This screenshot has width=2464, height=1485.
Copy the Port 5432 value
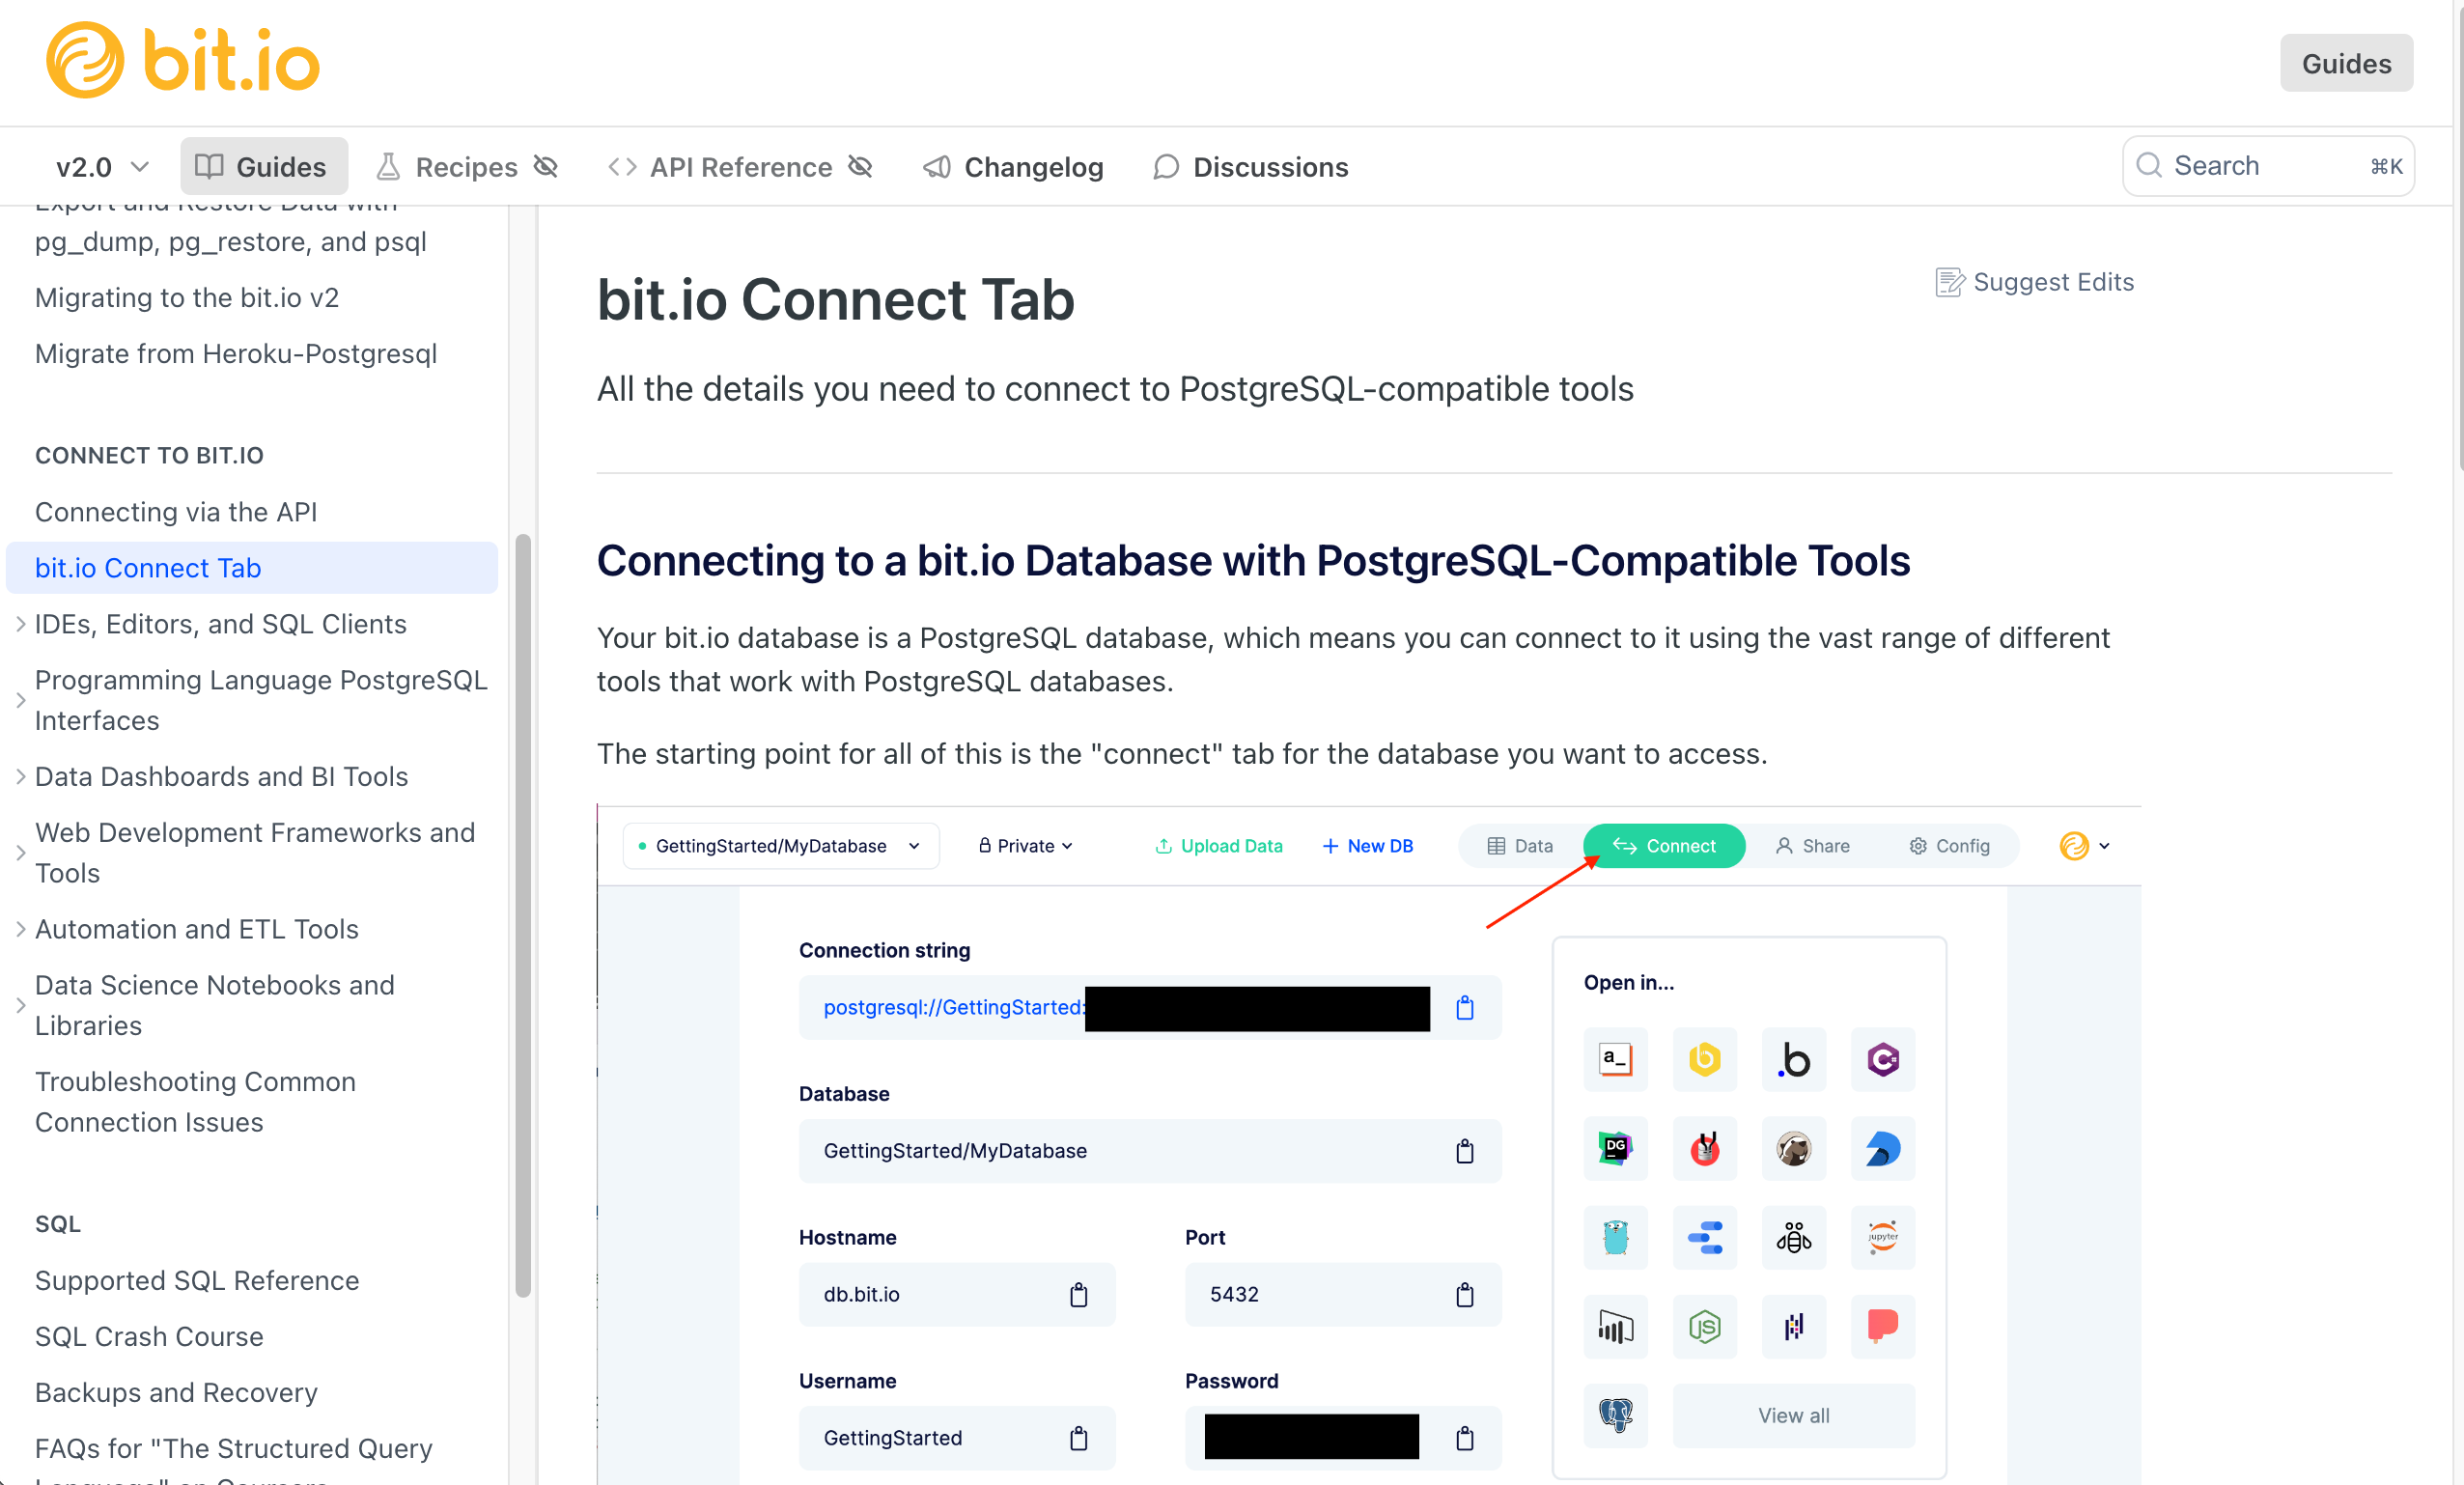(1465, 1294)
